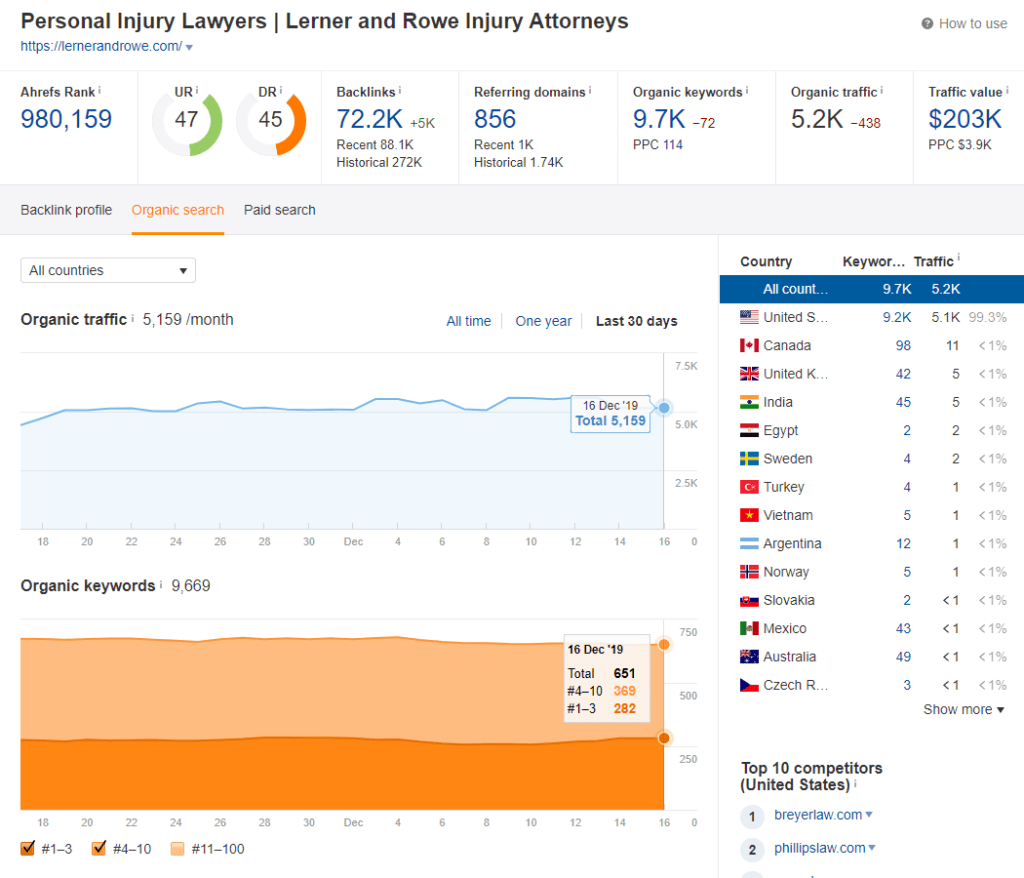The width and height of the screenshot is (1024, 878).
Task: Click info icon beside UR label
Action: pyautogui.click(x=197, y=91)
